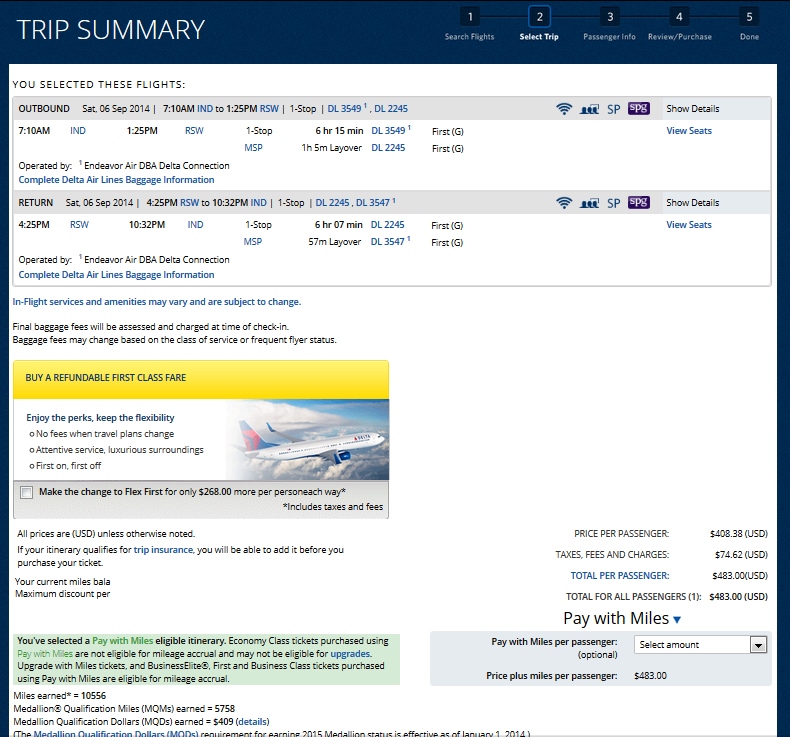
Task: Open flight DL 3547 in return row
Action: pyautogui.click(x=389, y=241)
